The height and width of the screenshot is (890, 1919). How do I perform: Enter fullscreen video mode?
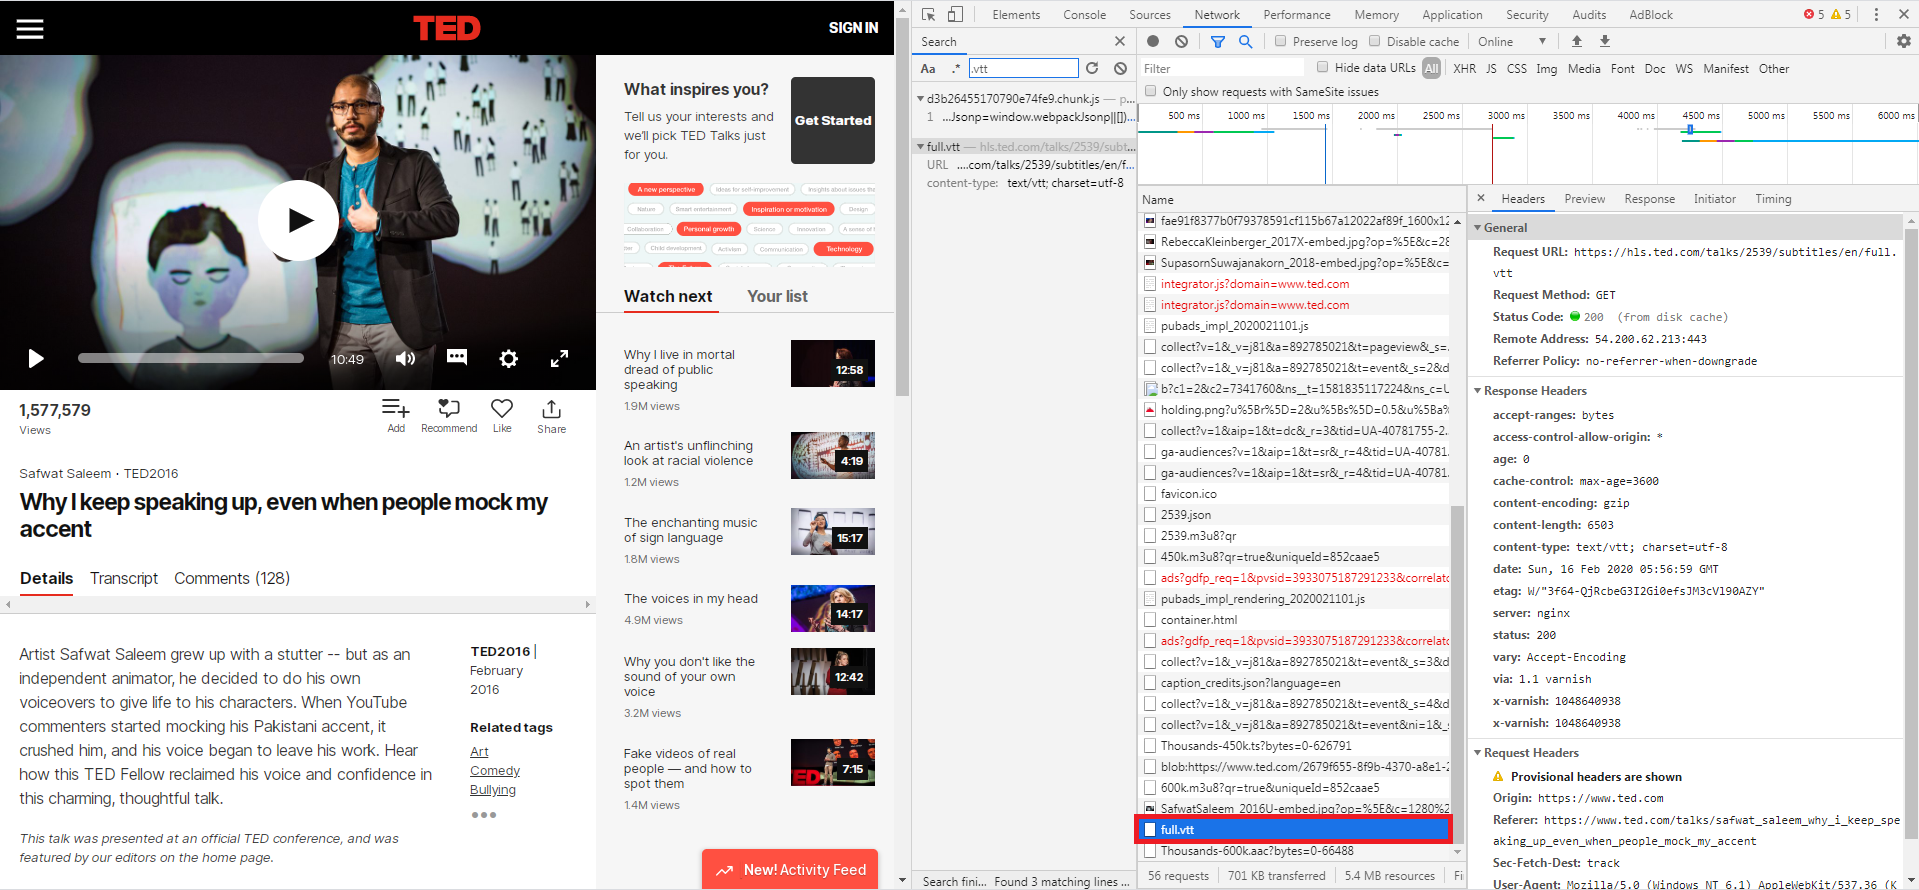[x=560, y=358]
